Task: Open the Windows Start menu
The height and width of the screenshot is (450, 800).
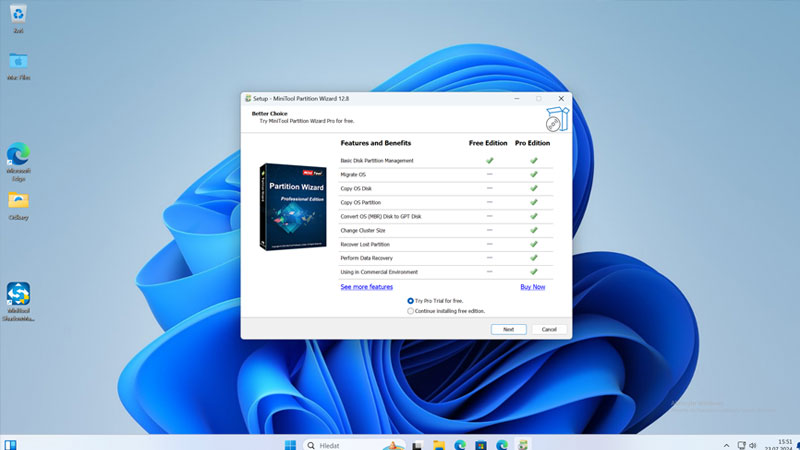Action: pos(290,445)
